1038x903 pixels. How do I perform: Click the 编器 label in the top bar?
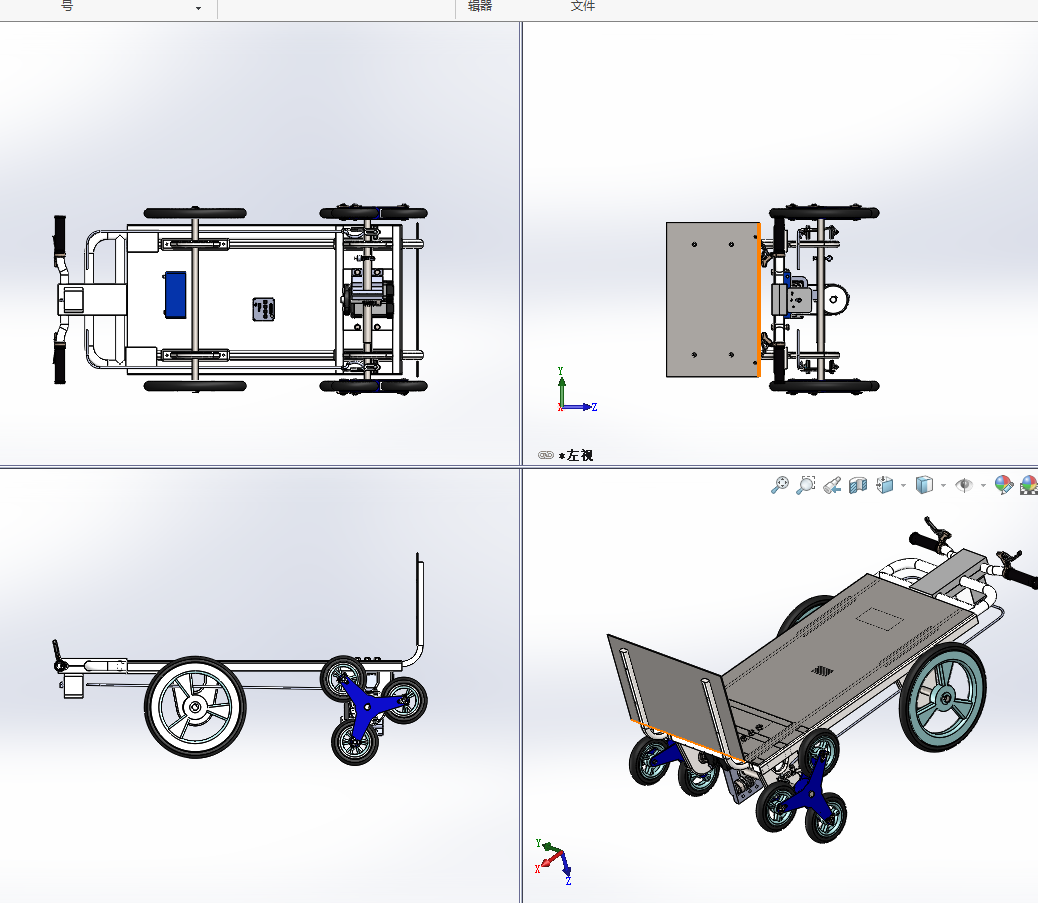coord(480,6)
